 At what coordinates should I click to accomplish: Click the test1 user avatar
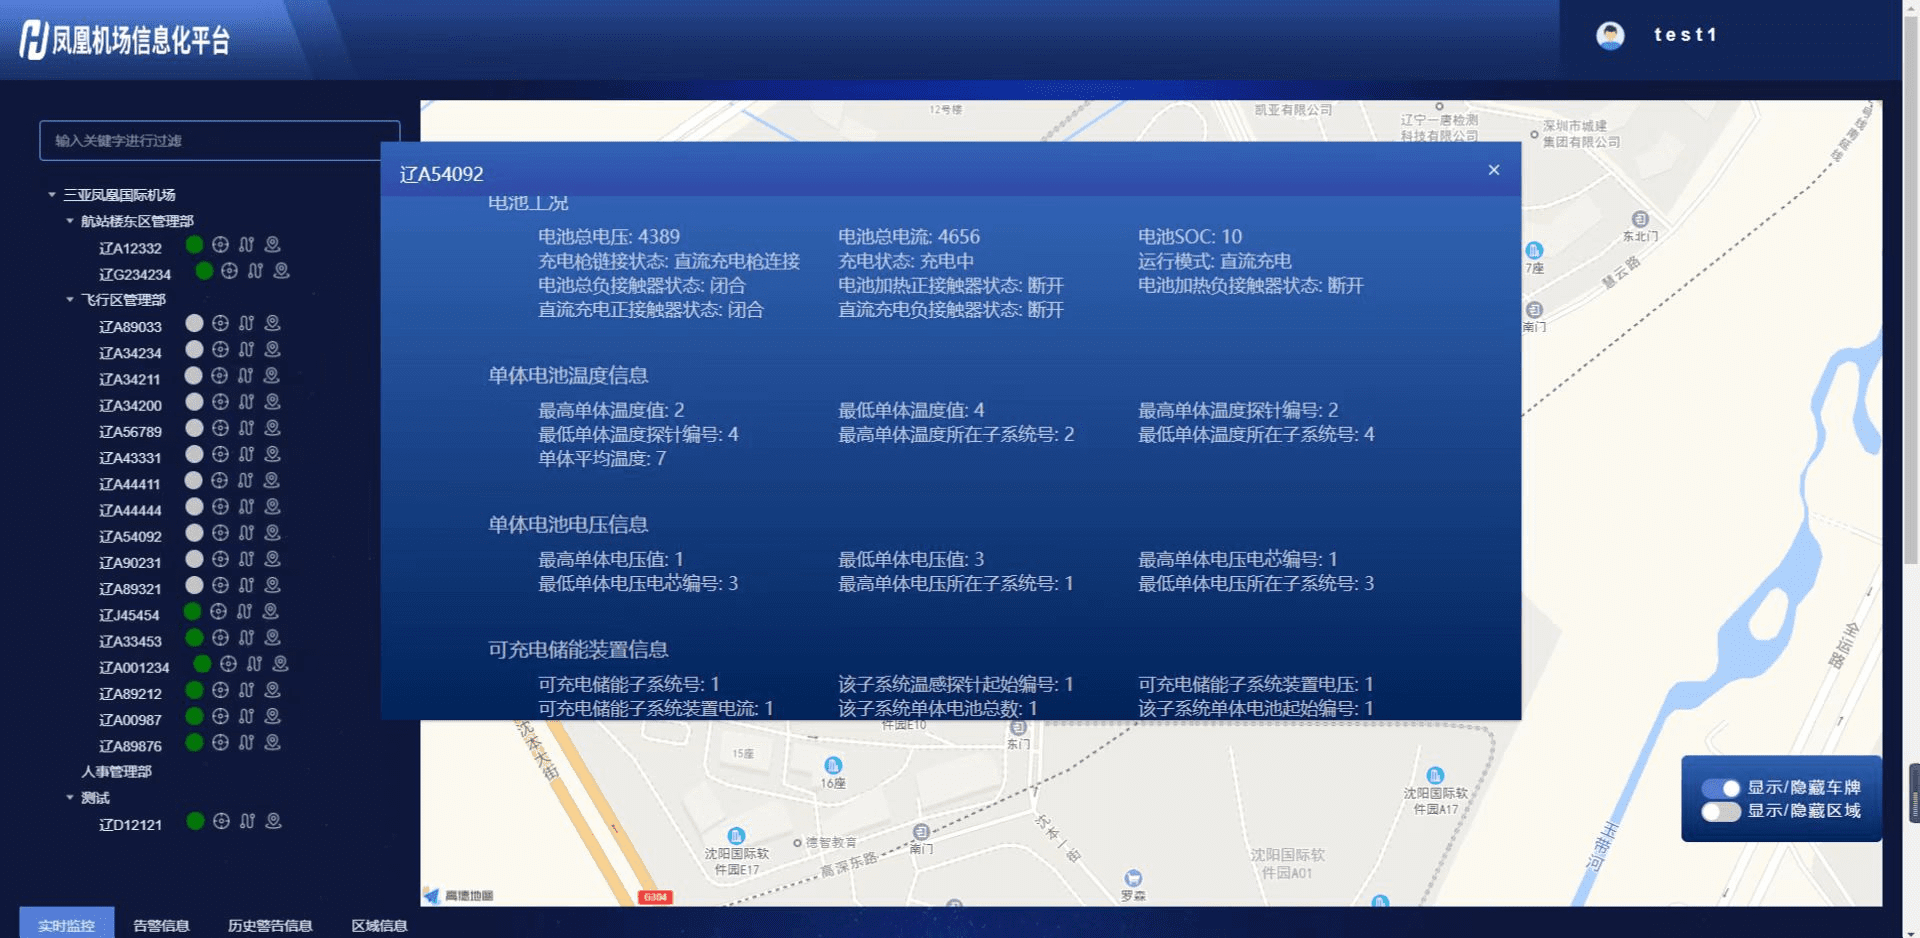(1610, 36)
